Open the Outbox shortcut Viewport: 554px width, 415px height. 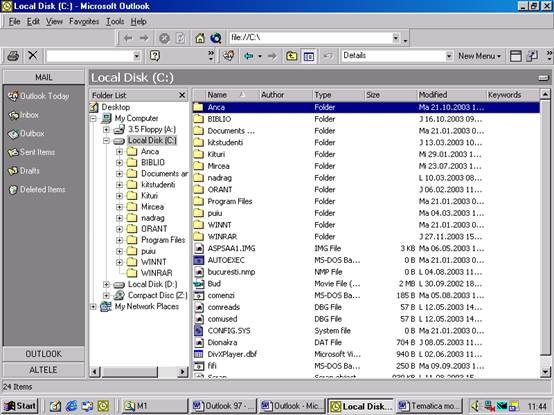pos(26,134)
